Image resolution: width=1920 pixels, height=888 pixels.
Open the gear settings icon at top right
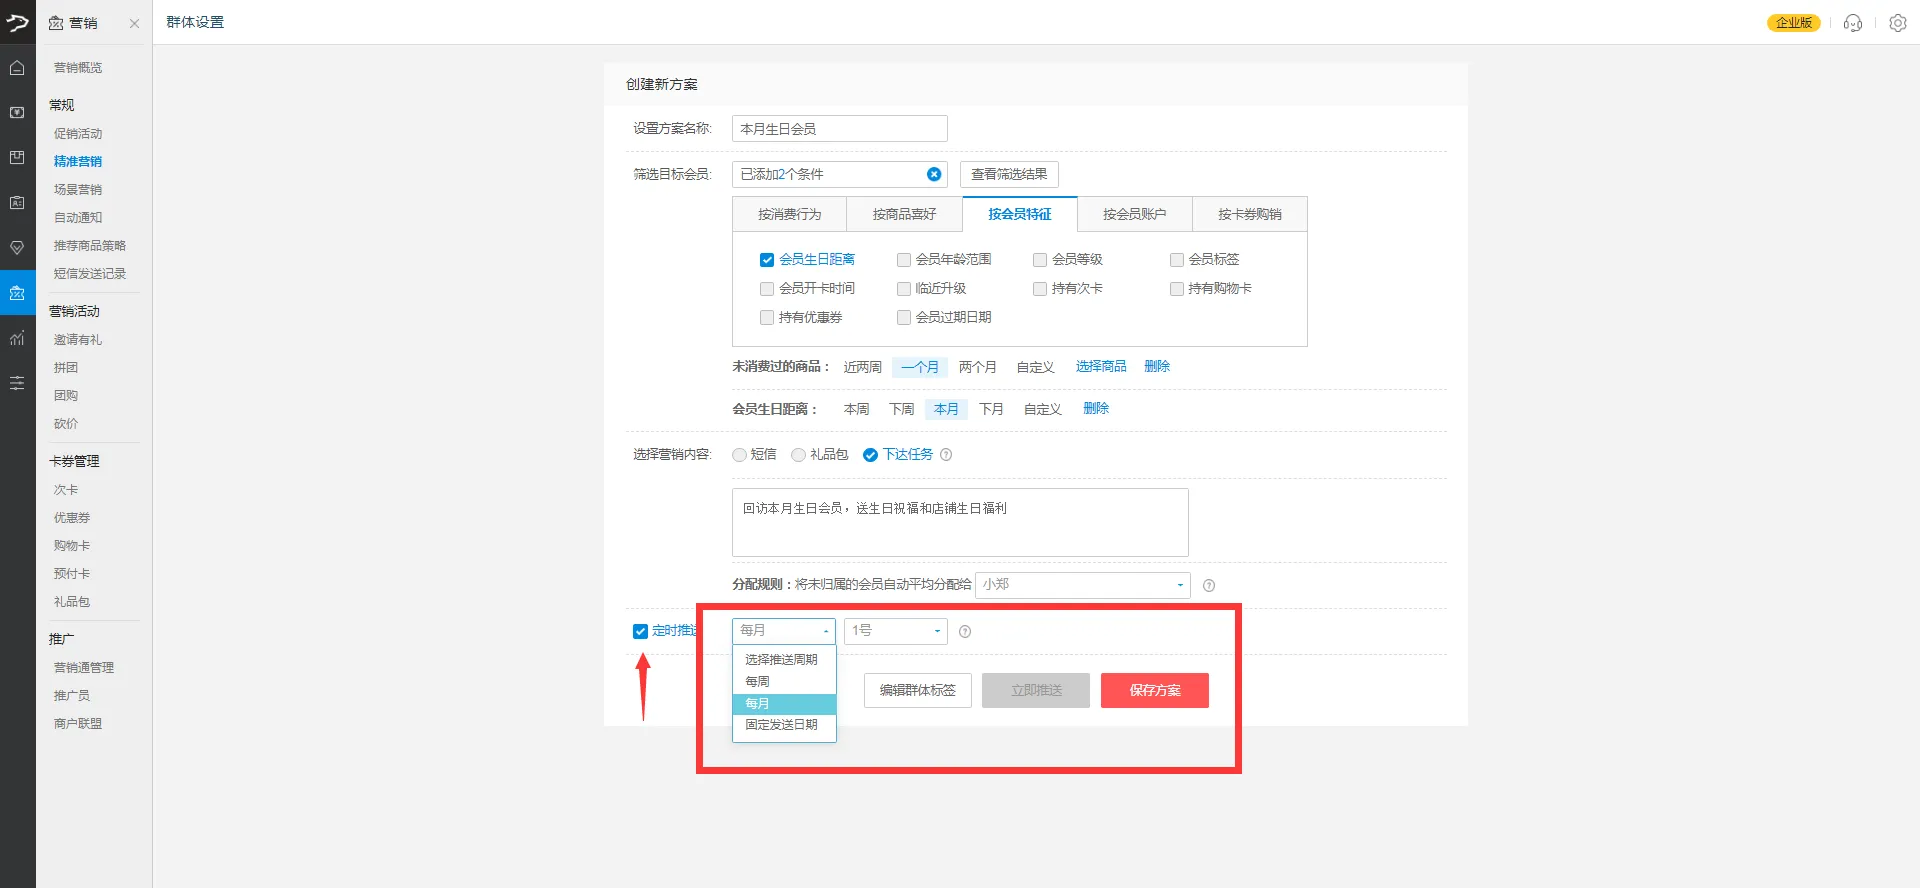(1897, 23)
